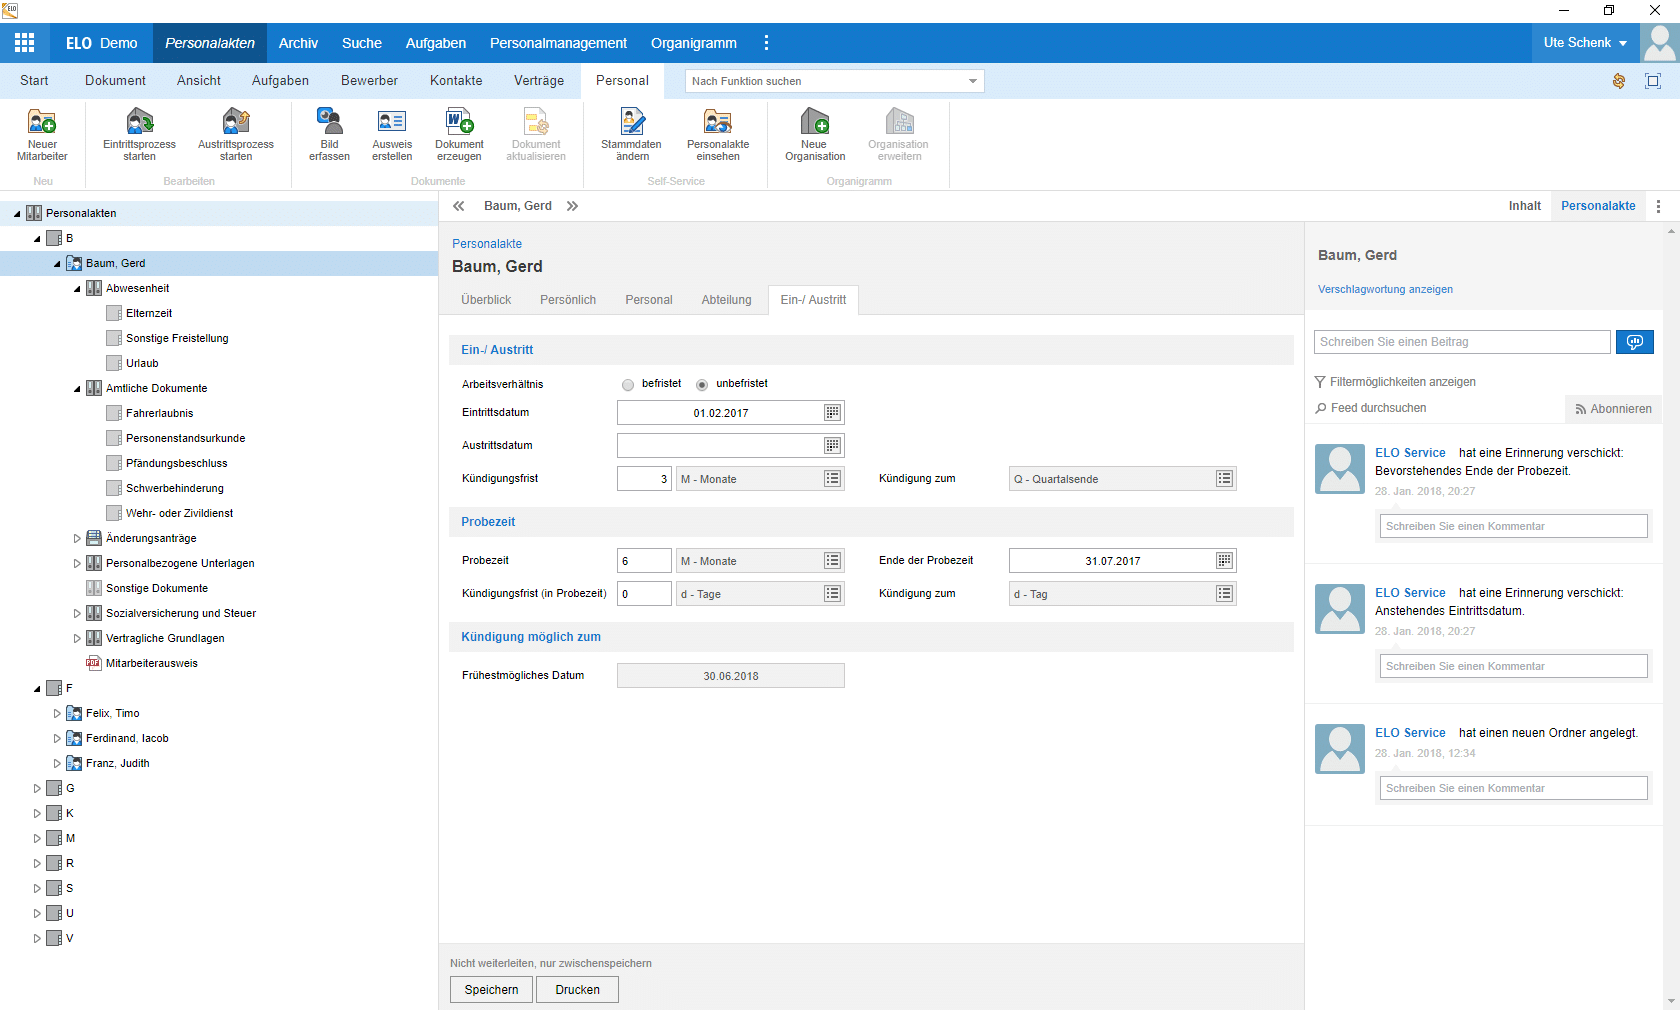The image size is (1680, 1010).
Task: Start Austrittsprozess from the ribbon
Action: [236, 134]
